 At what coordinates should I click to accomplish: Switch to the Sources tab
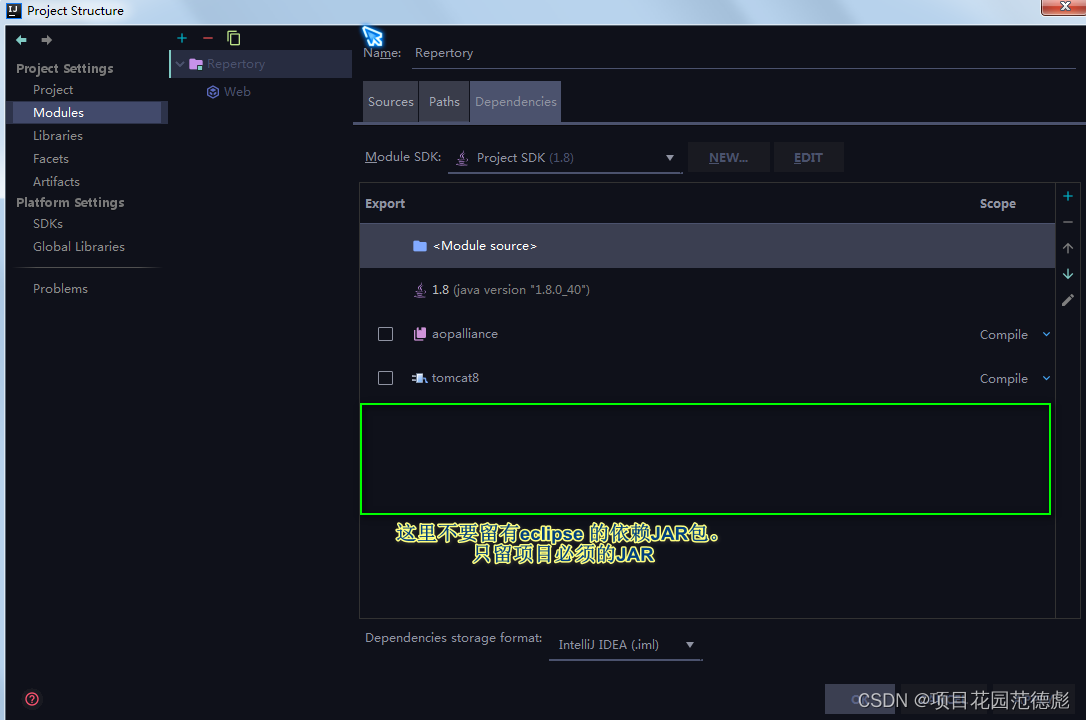pyautogui.click(x=391, y=102)
